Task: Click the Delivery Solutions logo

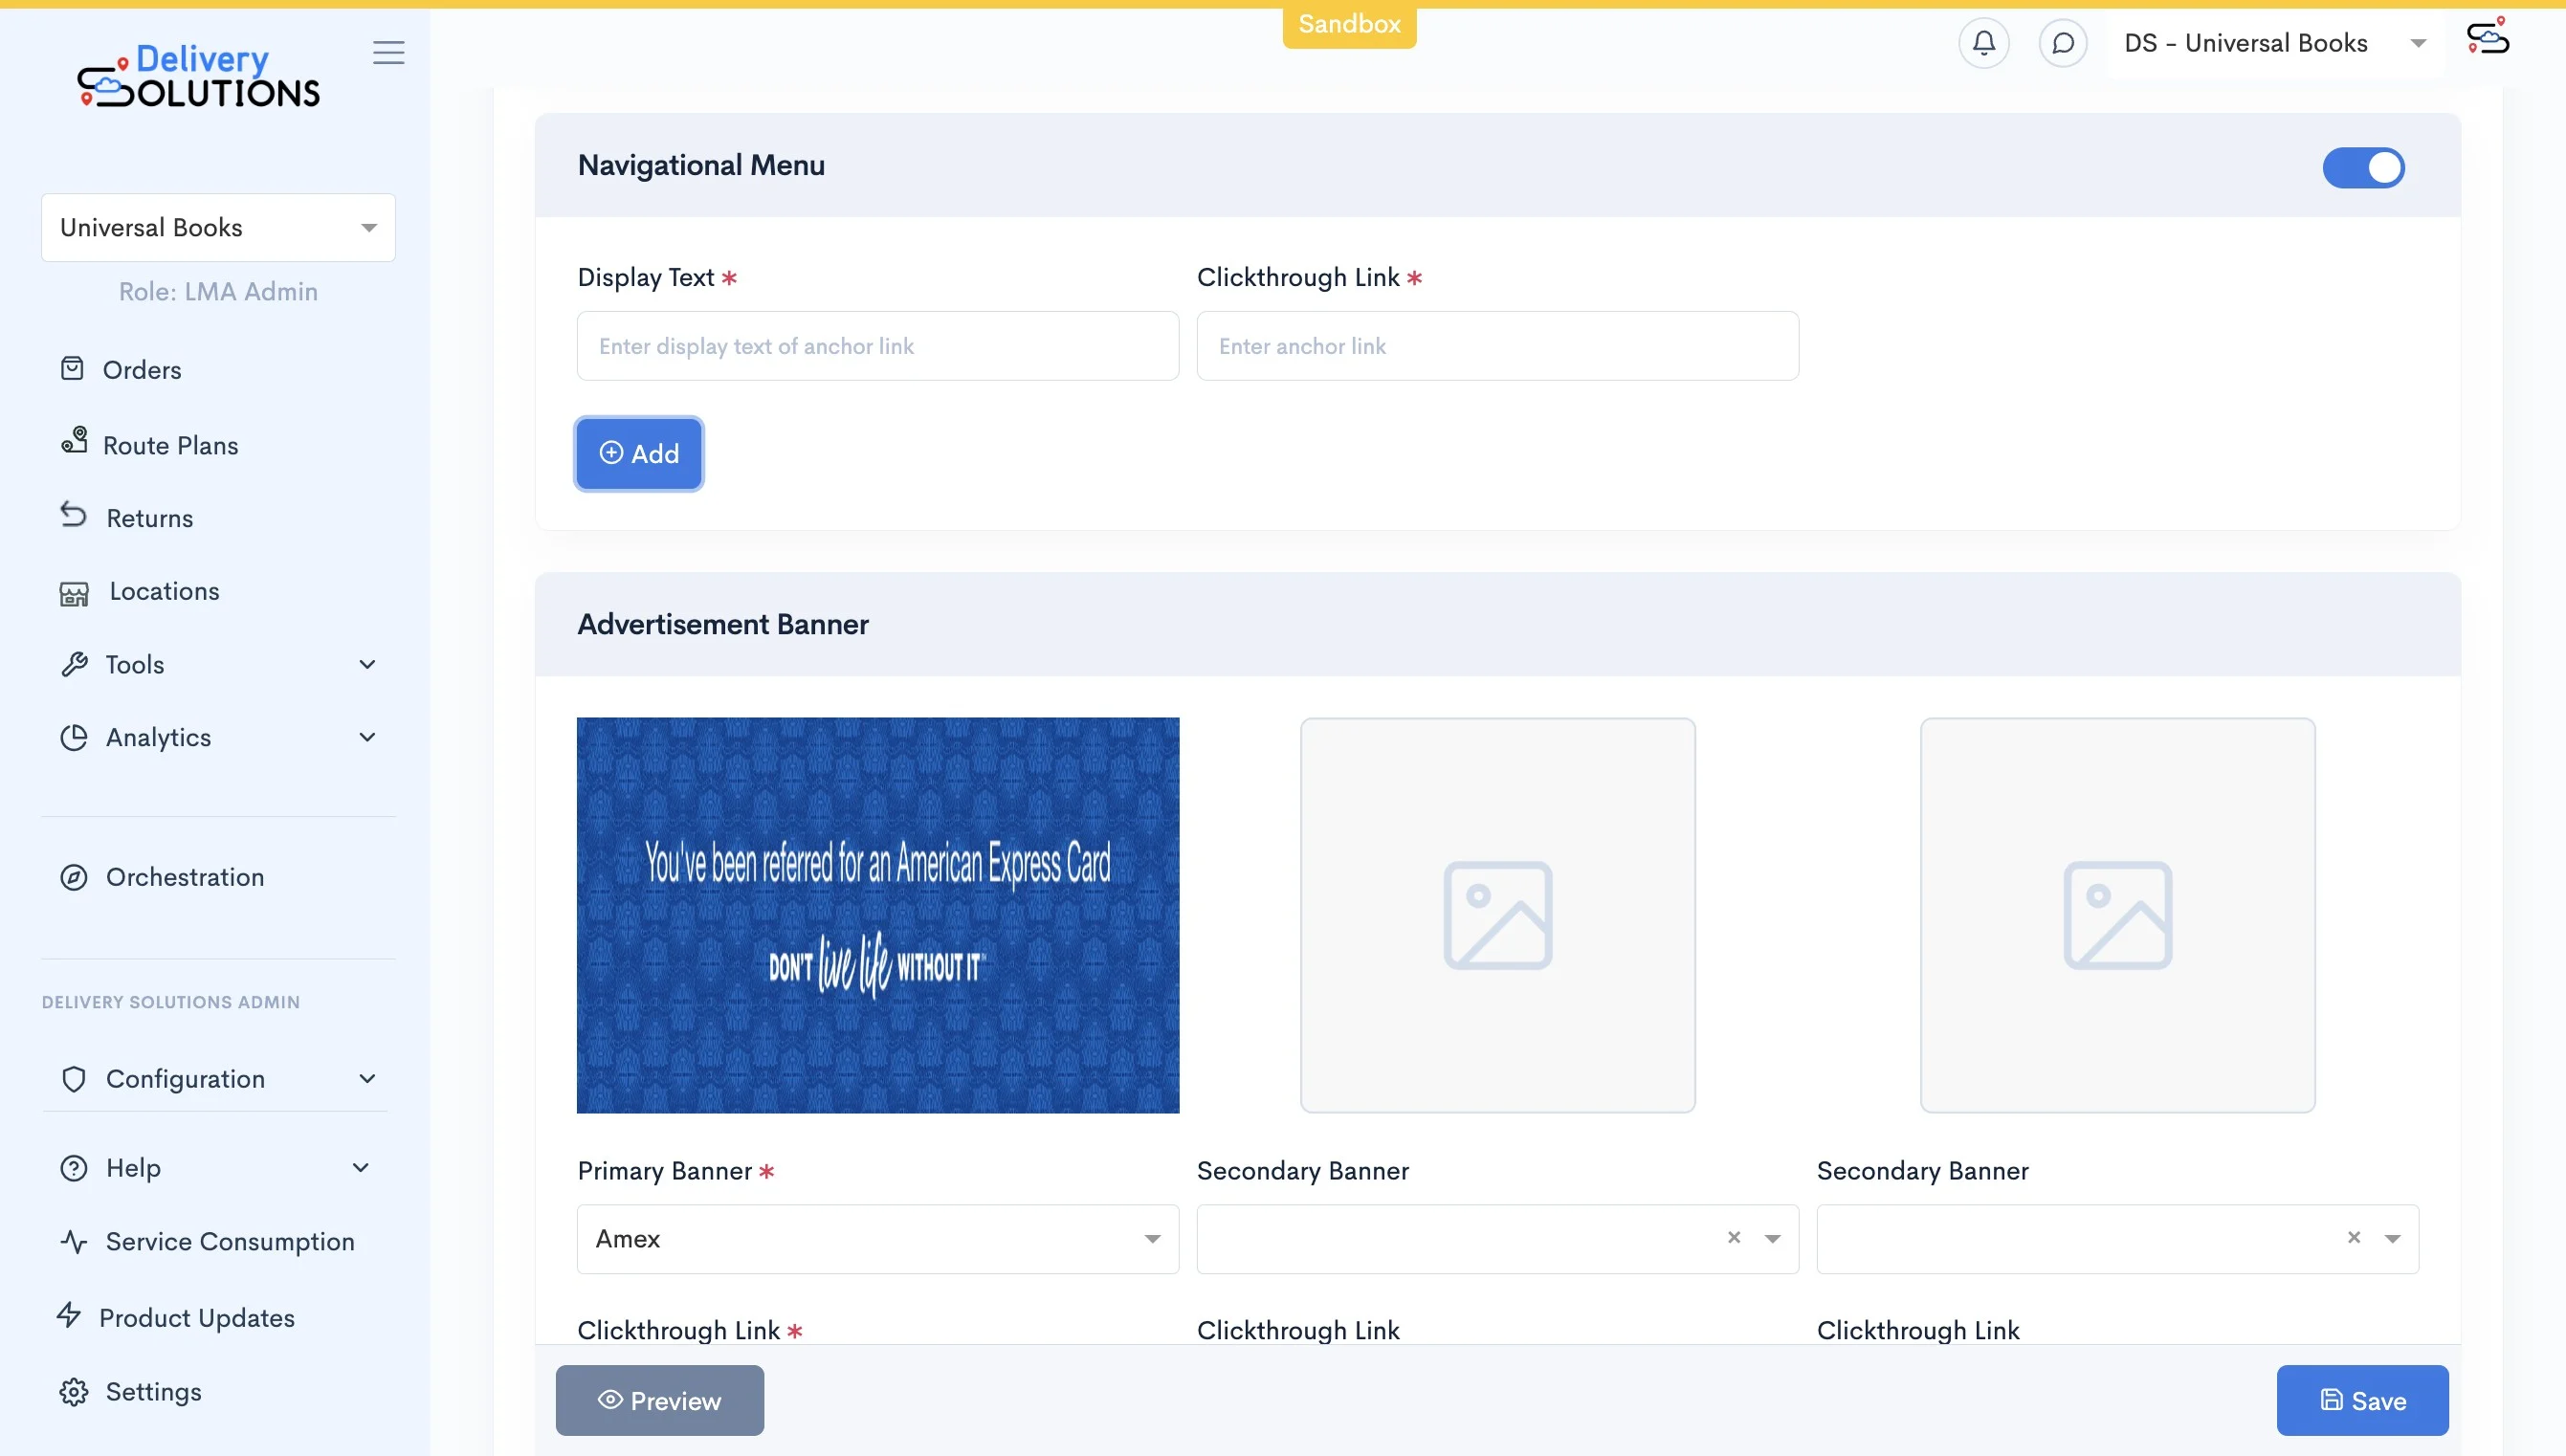Action: [198, 75]
